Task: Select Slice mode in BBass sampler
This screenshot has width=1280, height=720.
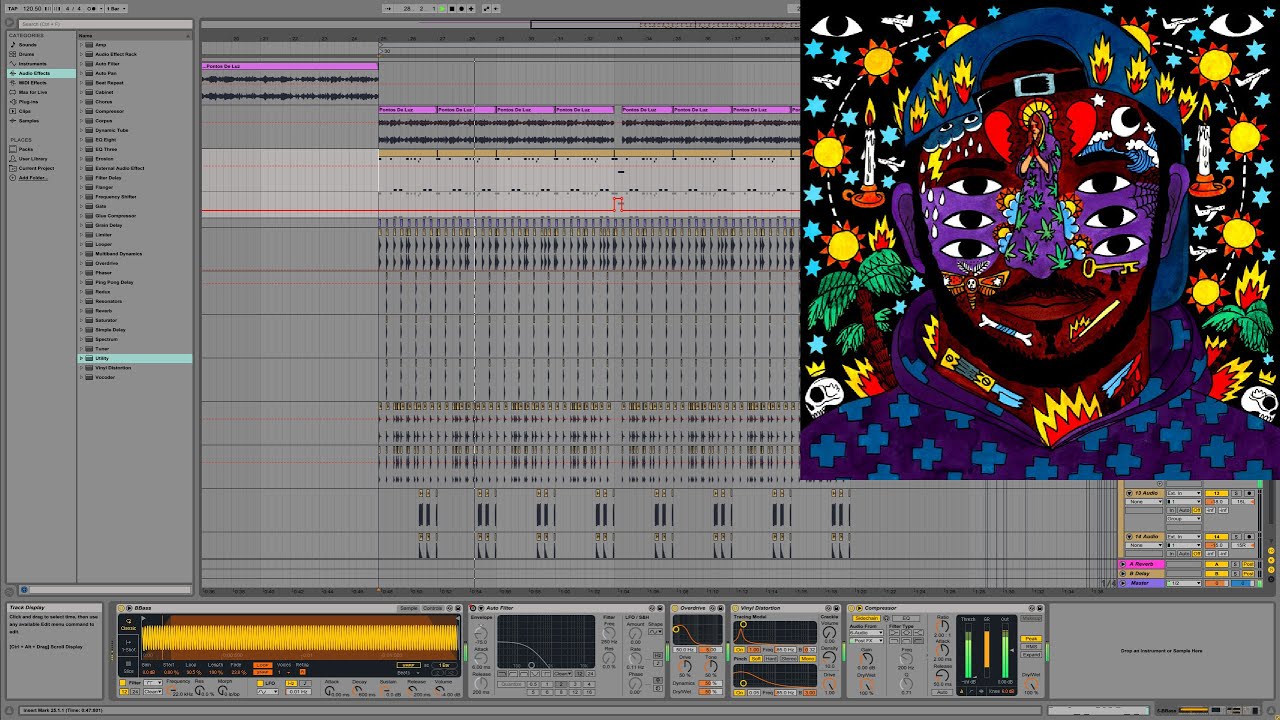Action: tap(128, 666)
